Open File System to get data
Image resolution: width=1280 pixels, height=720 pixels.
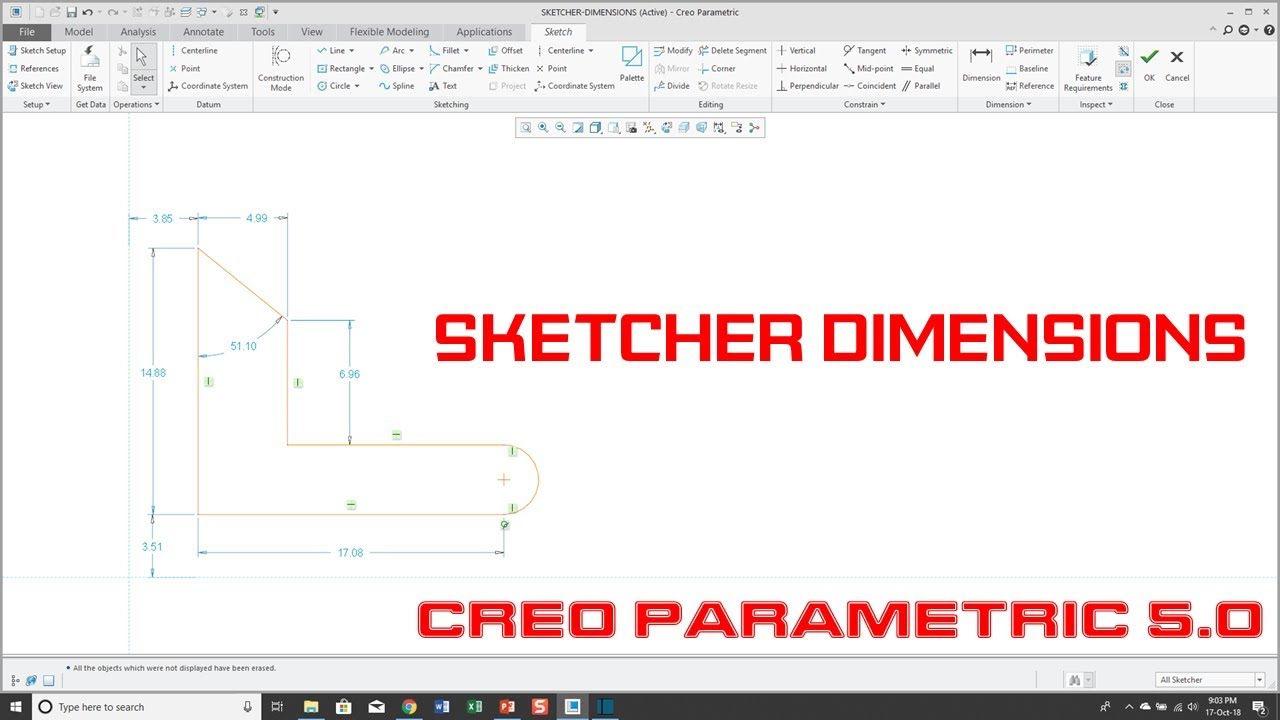click(90, 68)
